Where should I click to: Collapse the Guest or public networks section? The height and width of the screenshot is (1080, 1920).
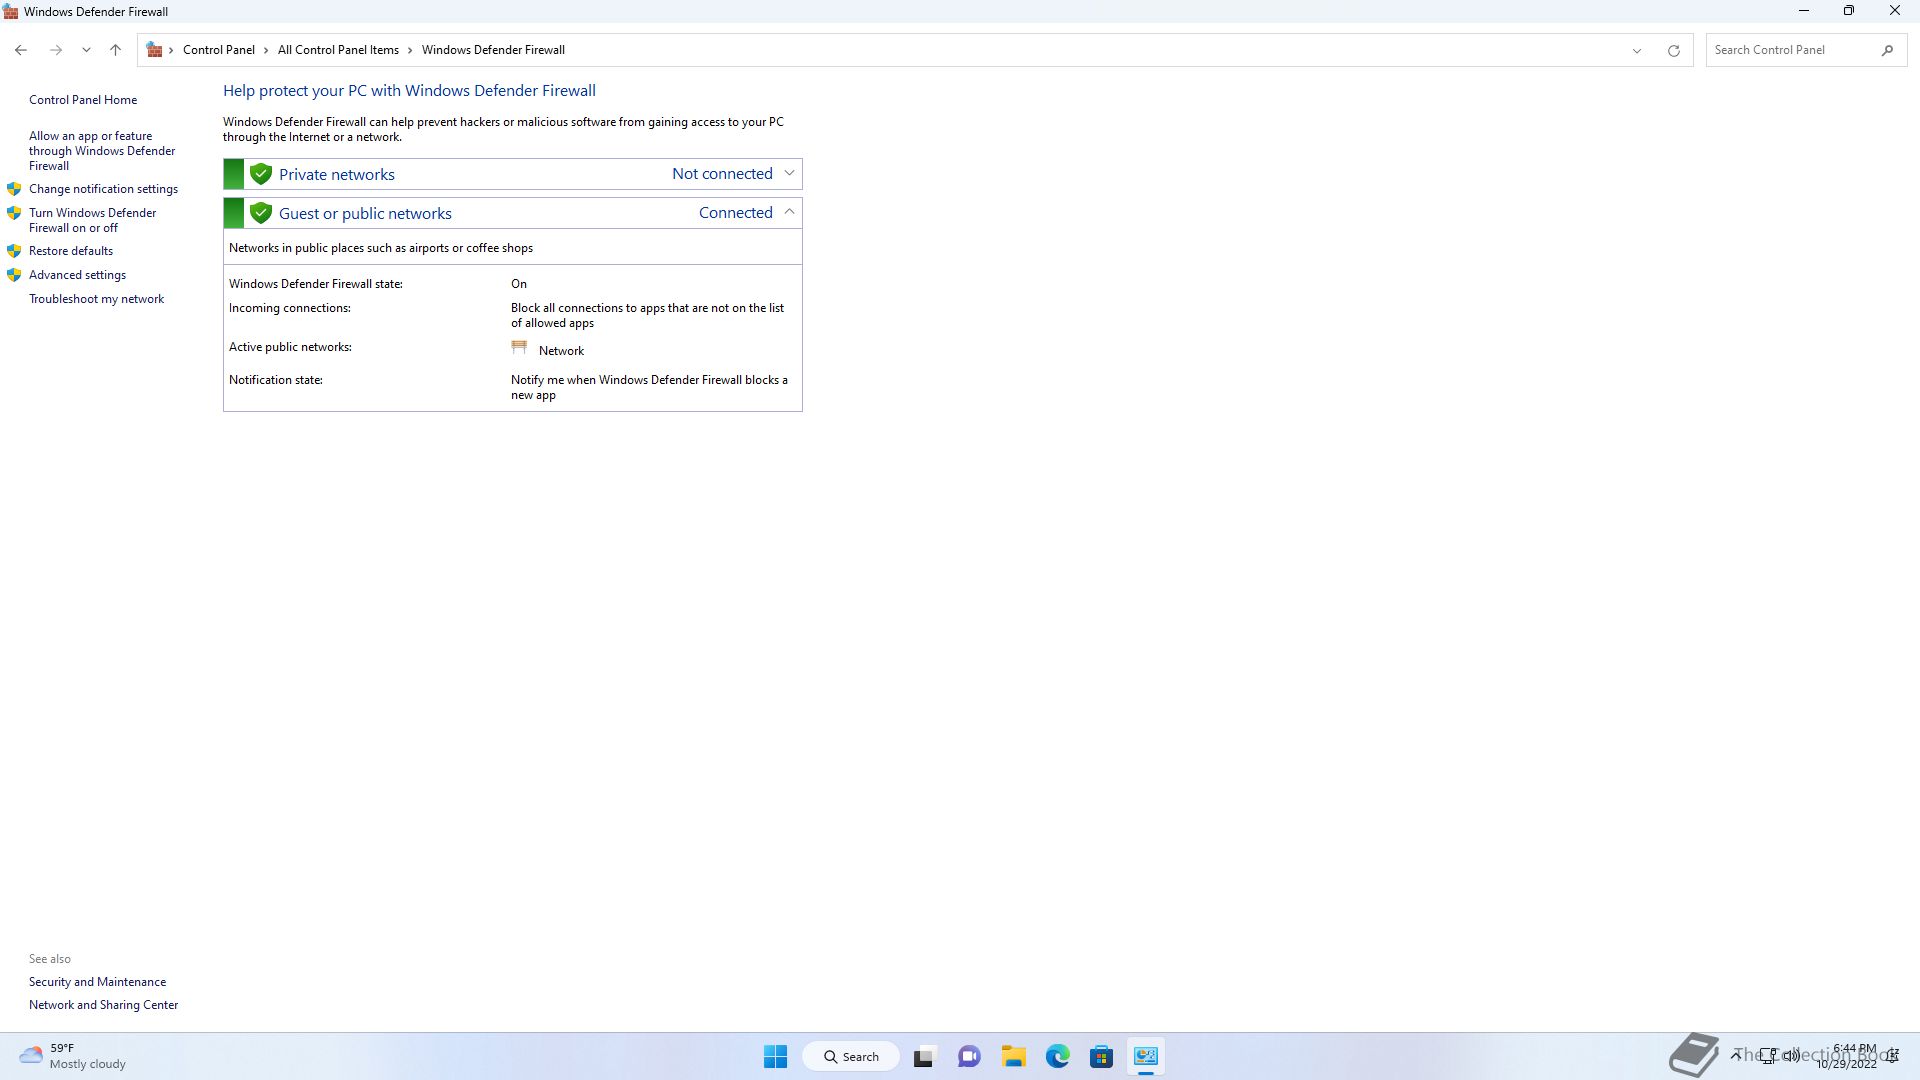[789, 212]
